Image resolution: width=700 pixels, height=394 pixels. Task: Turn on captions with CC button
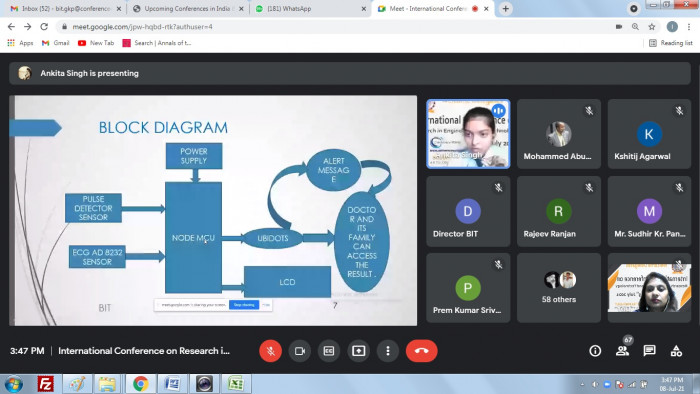[329, 351]
